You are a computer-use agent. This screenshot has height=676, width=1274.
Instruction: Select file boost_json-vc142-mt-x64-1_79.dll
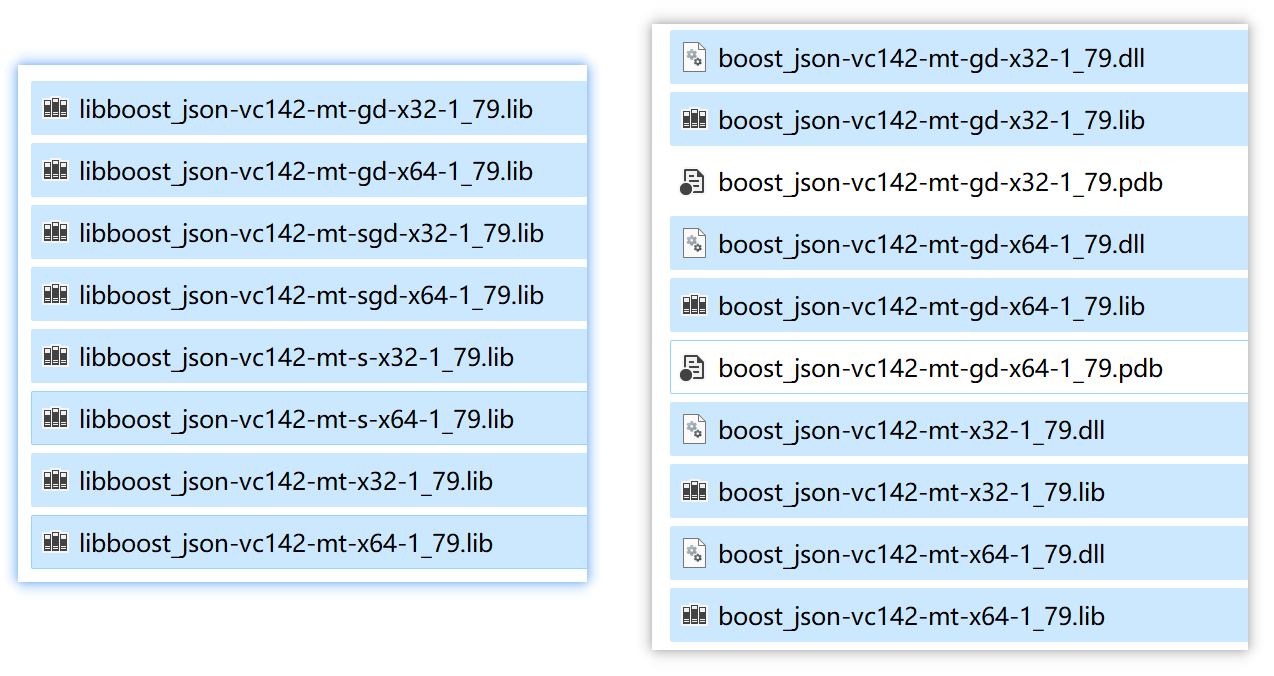pos(911,554)
